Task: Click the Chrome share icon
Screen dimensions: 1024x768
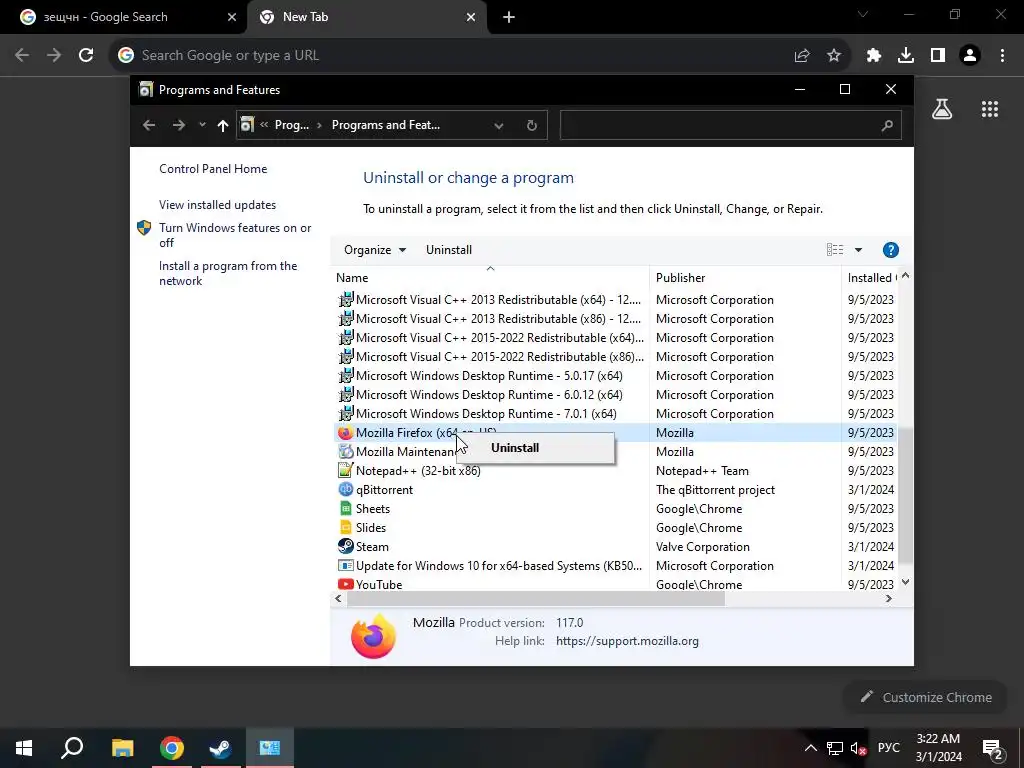Action: click(802, 56)
